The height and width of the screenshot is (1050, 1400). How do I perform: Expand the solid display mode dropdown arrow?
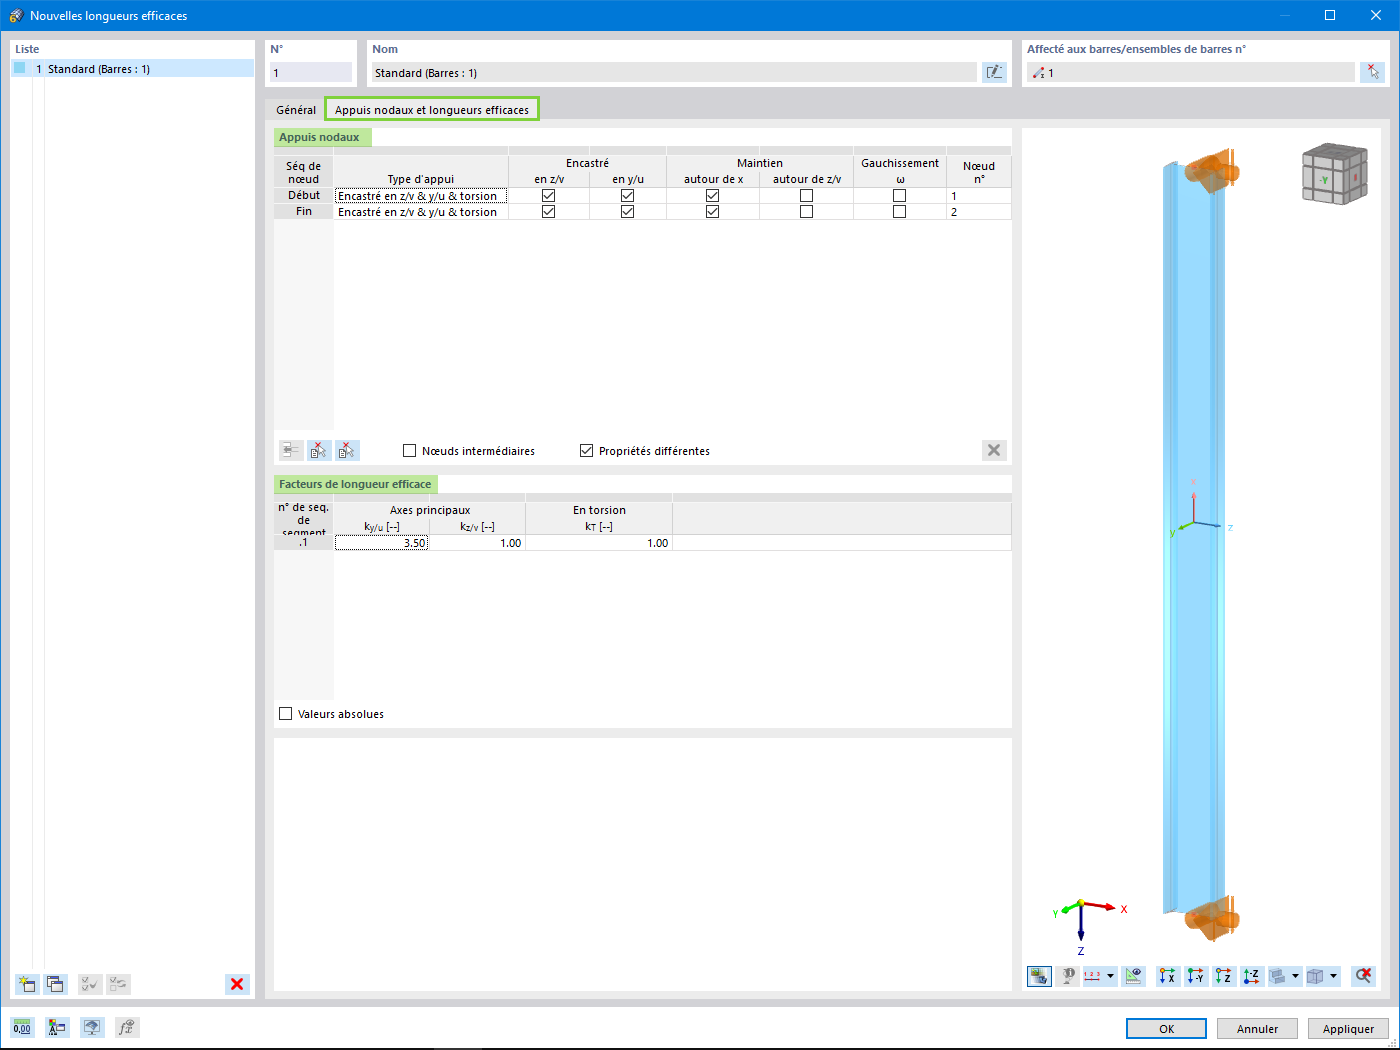coord(1296,976)
